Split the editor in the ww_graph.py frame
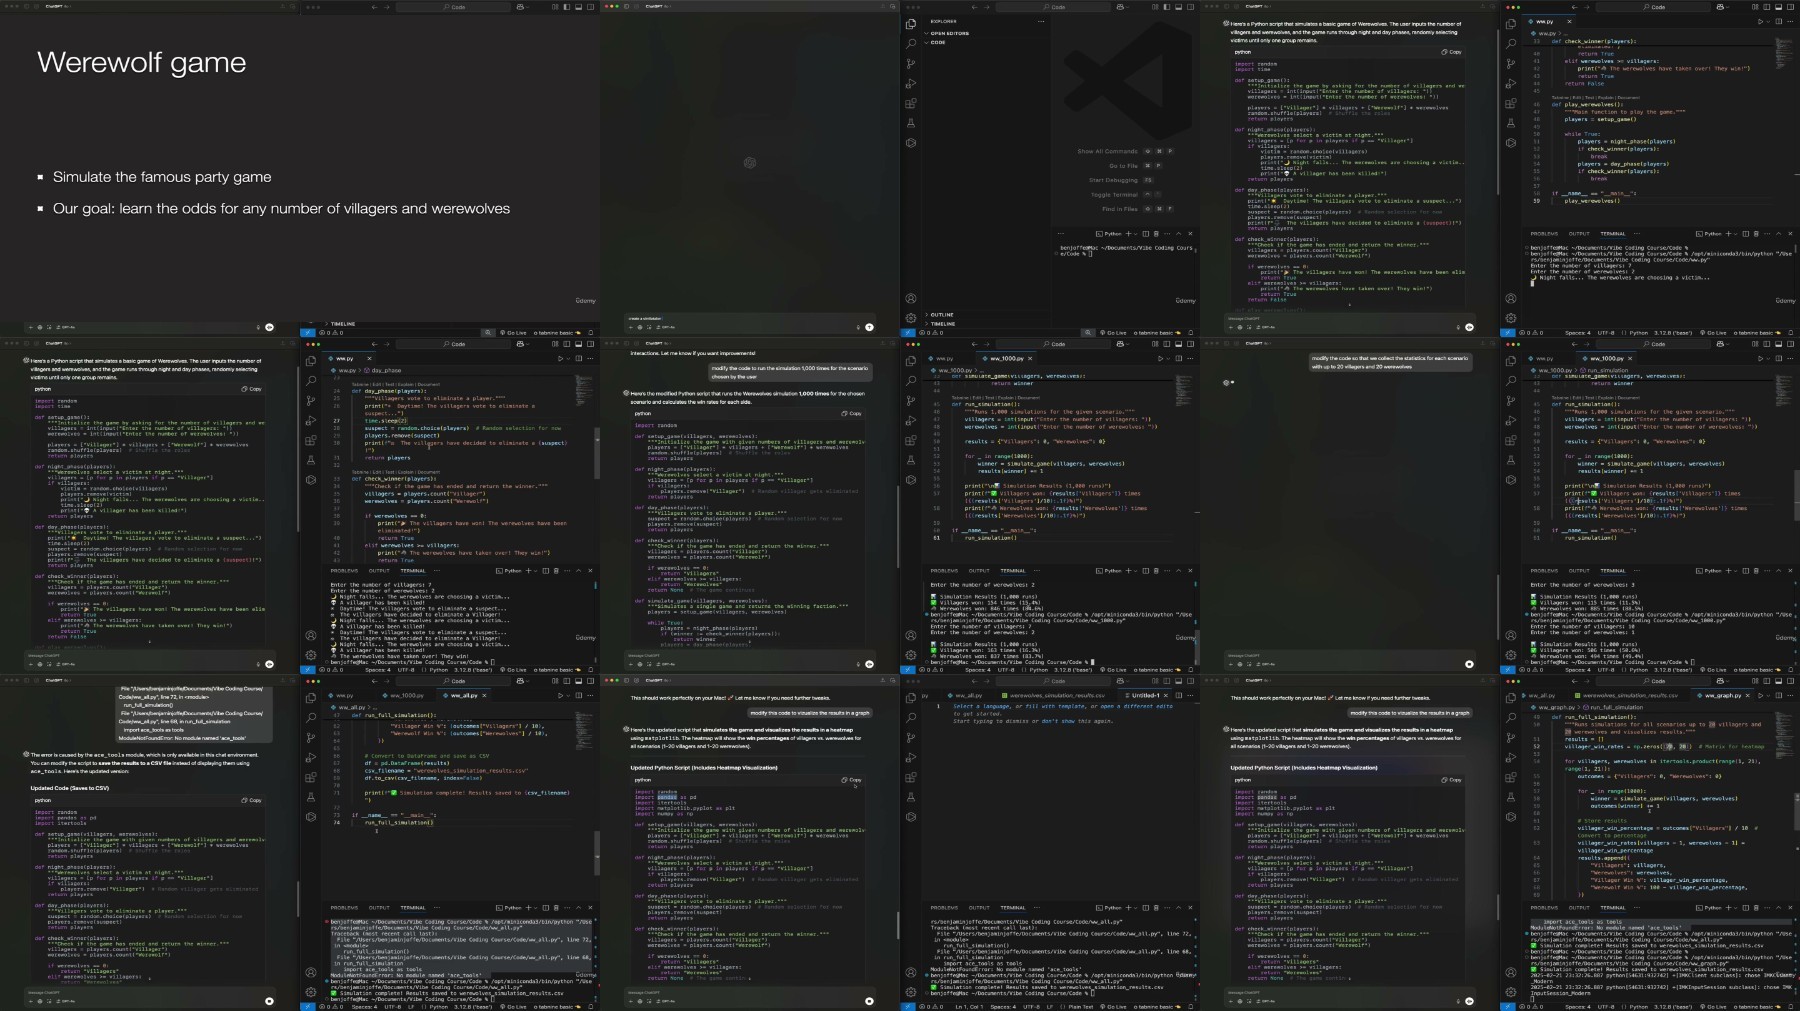 click(1778, 695)
